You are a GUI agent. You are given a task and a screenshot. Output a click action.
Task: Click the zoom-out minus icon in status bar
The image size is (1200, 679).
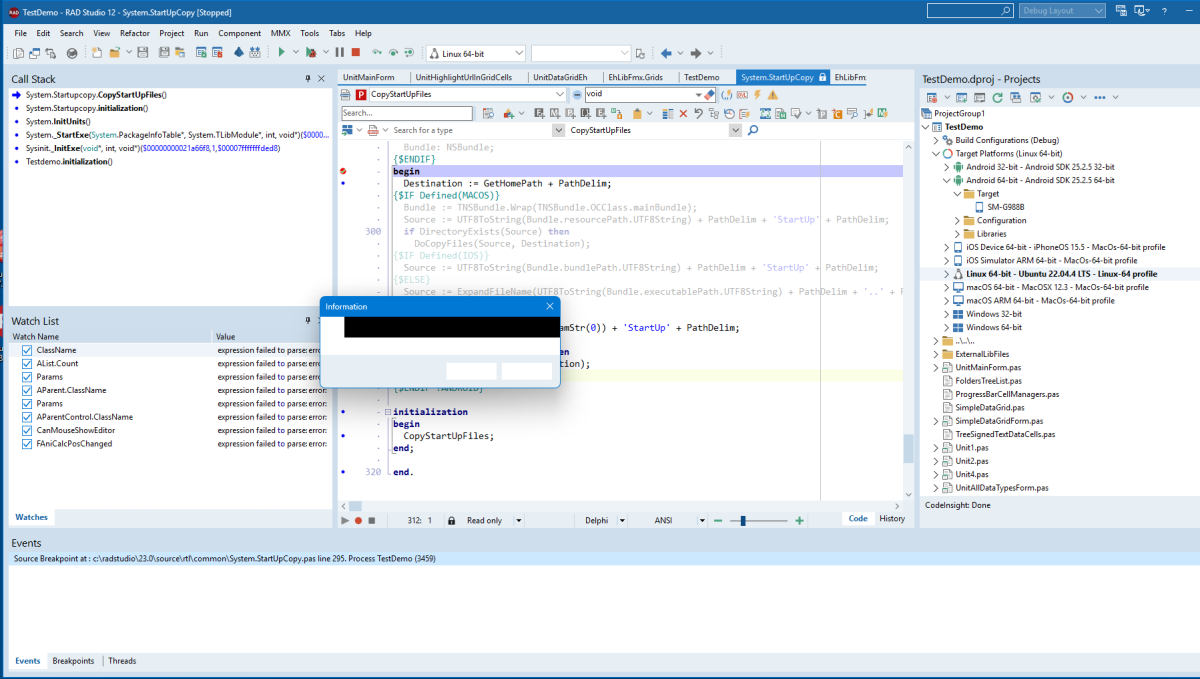click(717, 520)
